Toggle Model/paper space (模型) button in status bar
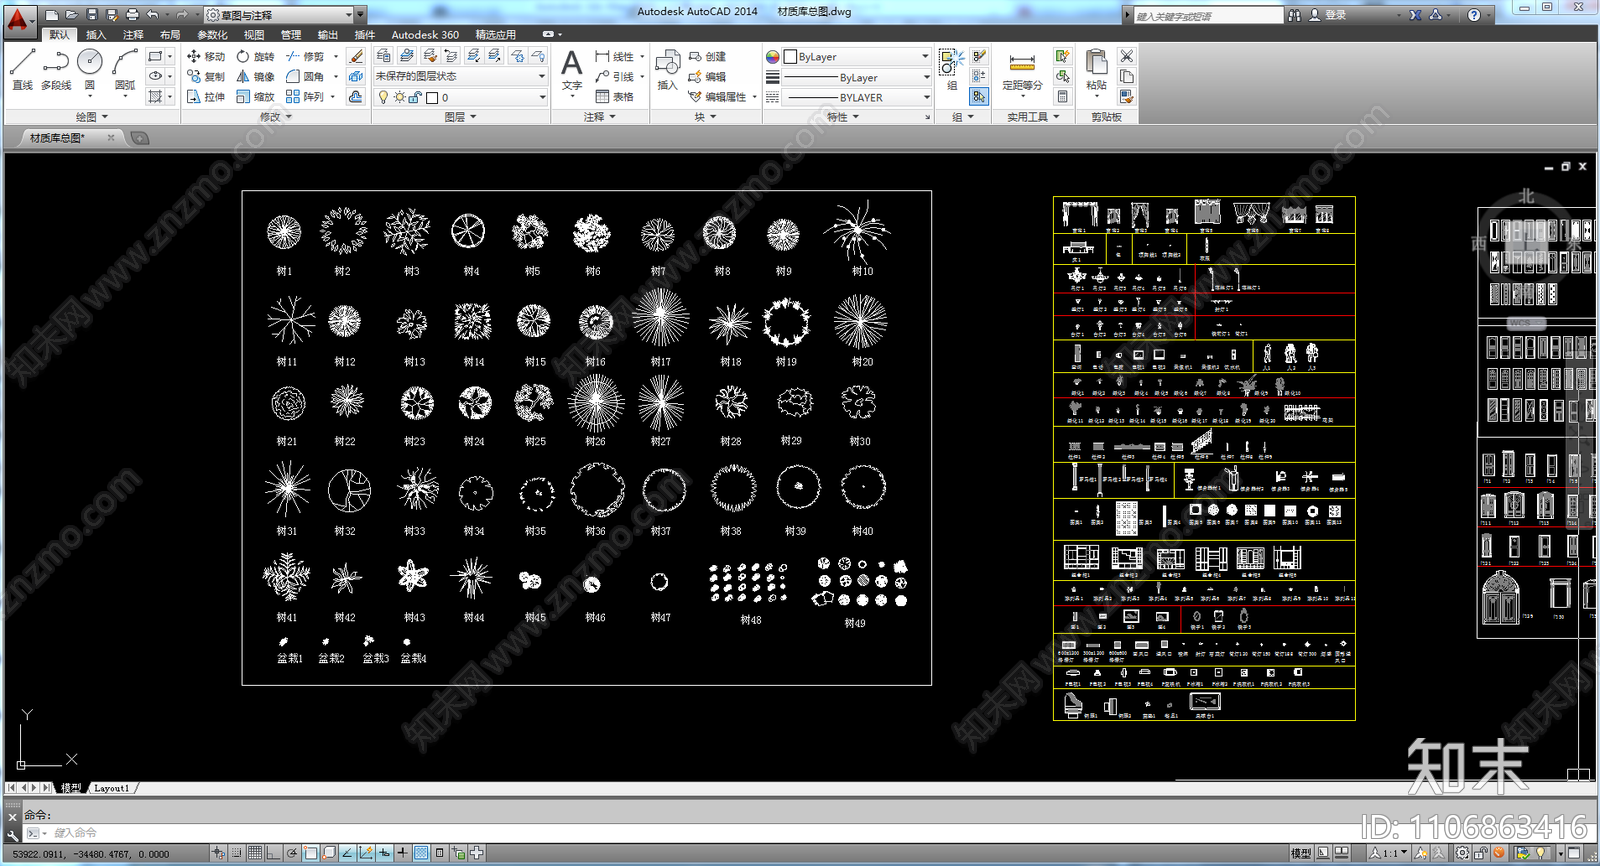Viewport: 1600px width, 866px height. (1300, 853)
